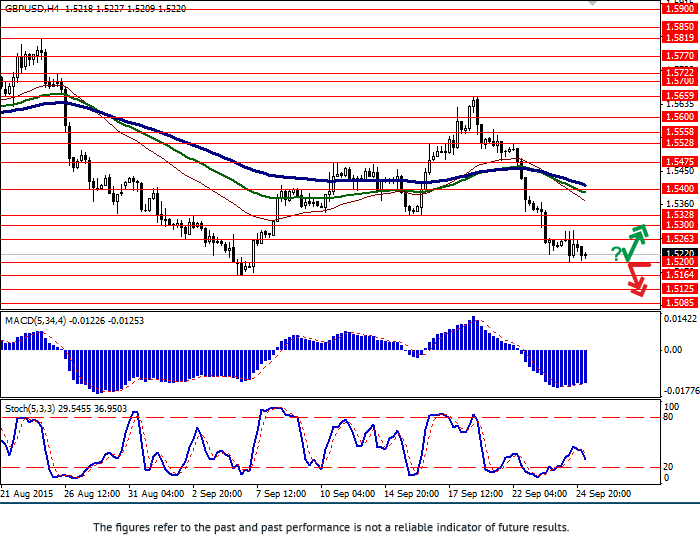The height and width of the screenshot is (552, 700).
Task: Click the 1.5400 price level label
Action: (x=680, y=189)
